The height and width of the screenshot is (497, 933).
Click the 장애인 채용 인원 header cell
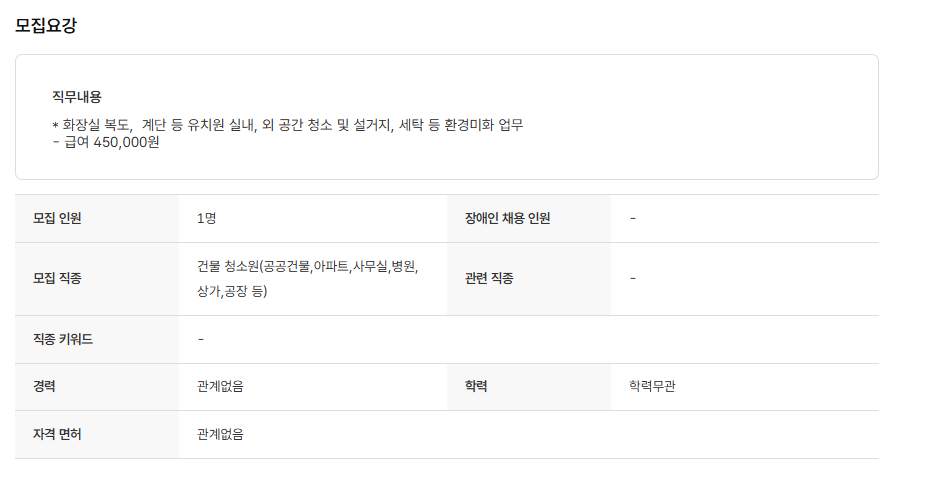pos(507,218)
